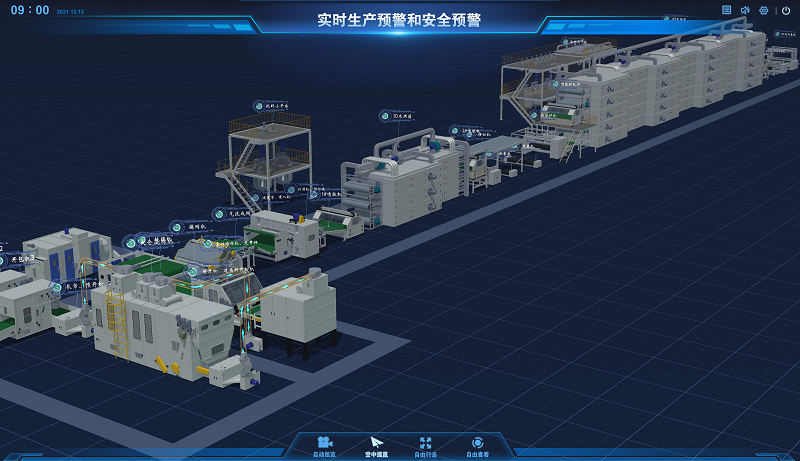Select the 气流成网 equipment label
The height and width of the screenshot is (461, 800).
click(234, 212)
